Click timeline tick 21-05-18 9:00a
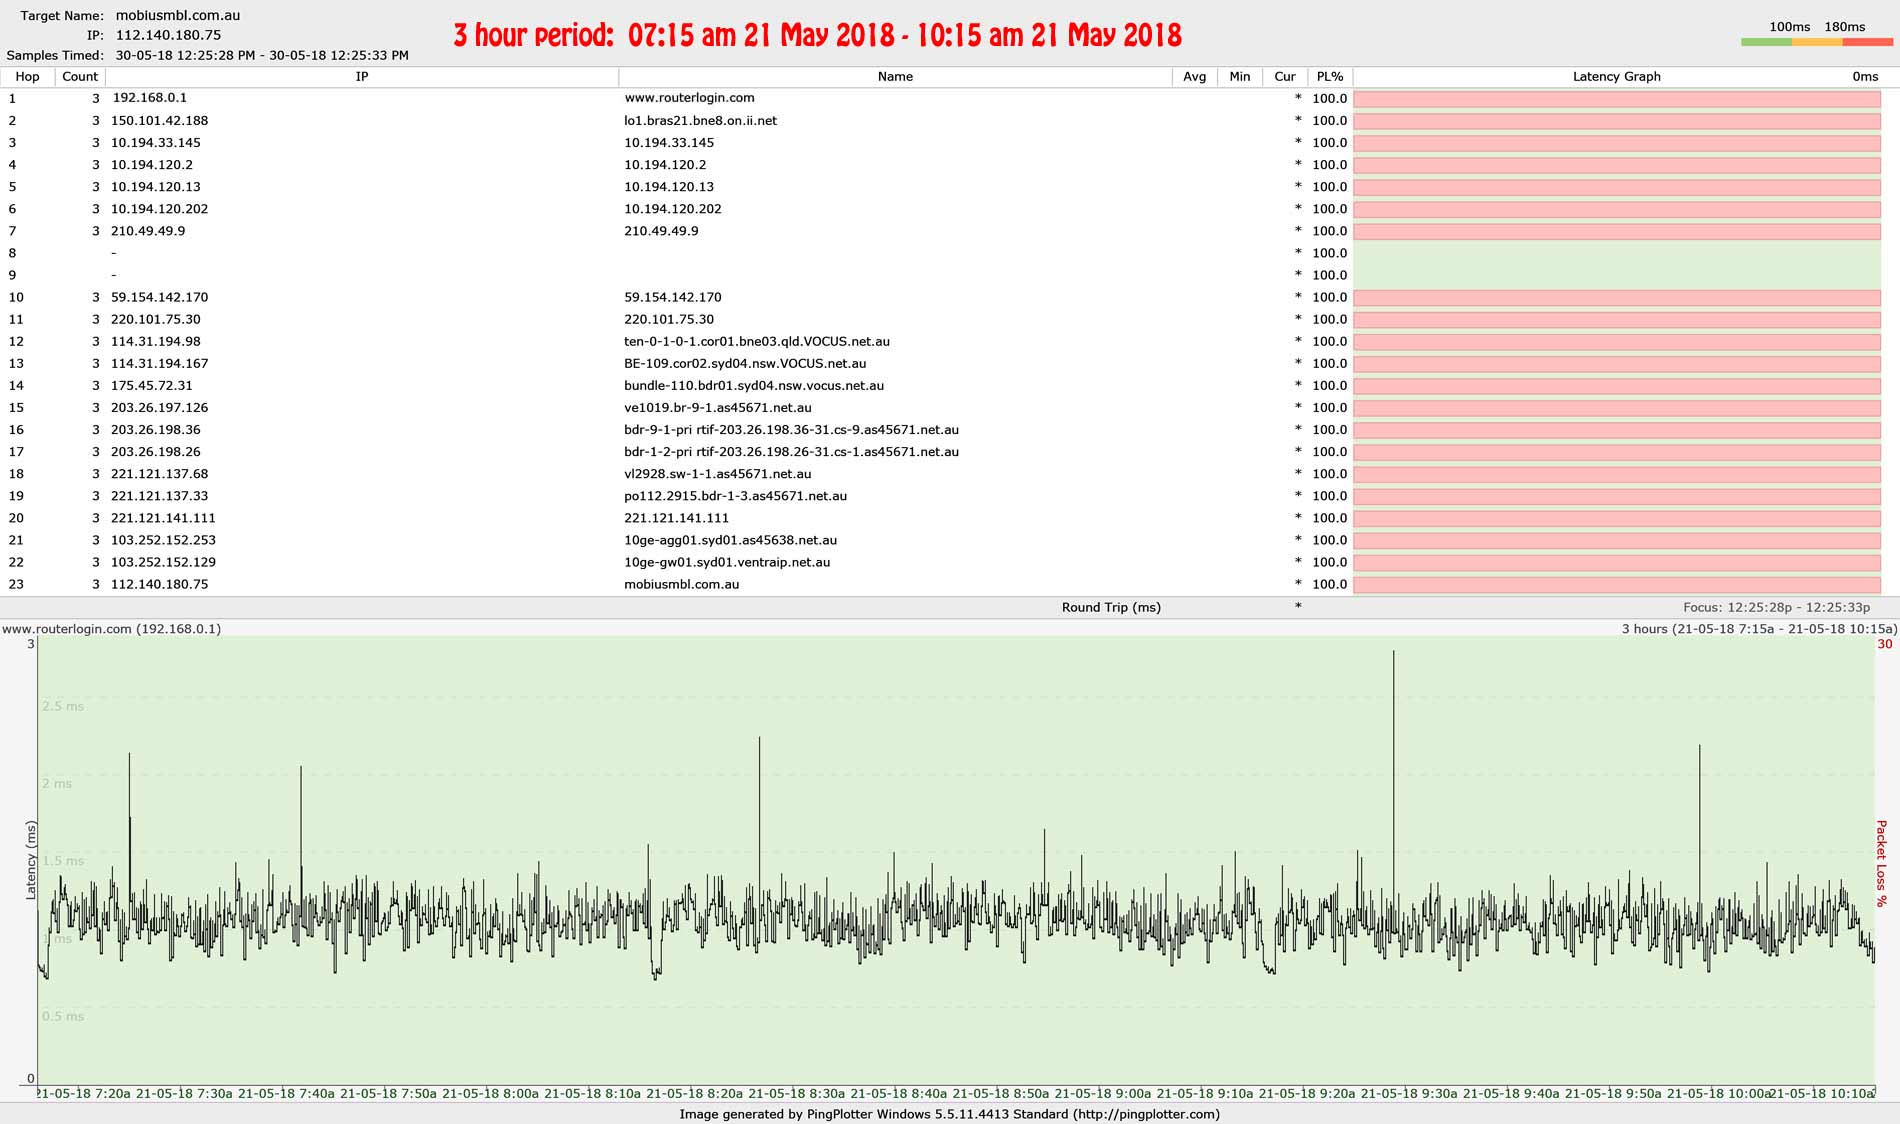Viewport: 1900px width, 1124px height. [x=1102, y=1093]
